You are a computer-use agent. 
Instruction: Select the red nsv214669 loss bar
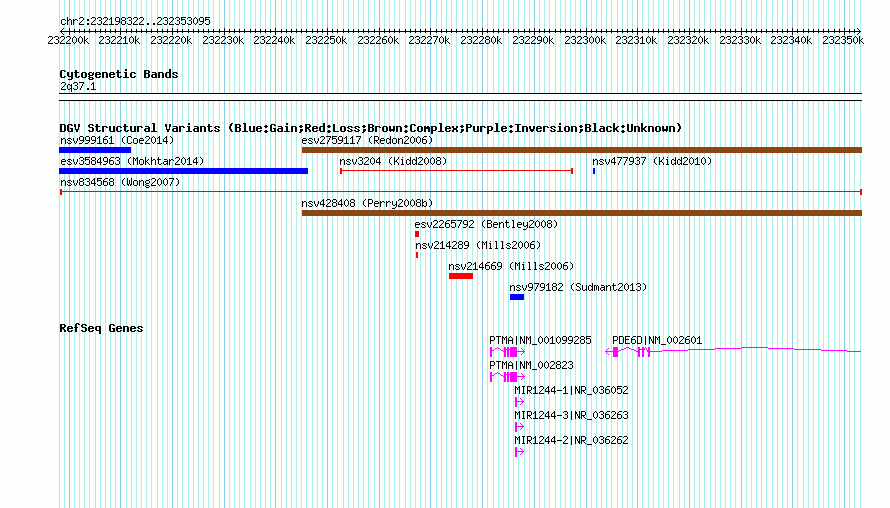(x=461, y=276)
